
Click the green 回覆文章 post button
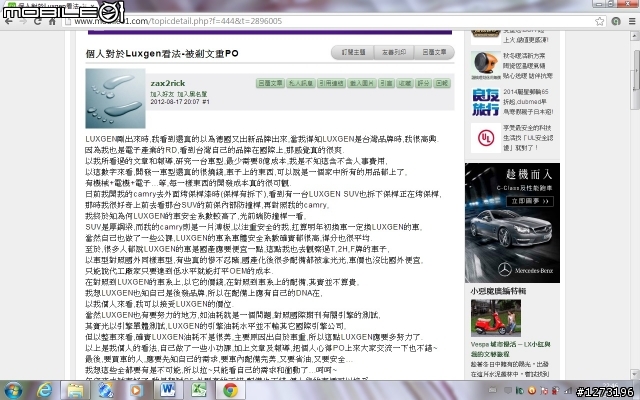pyautogui.click(x=270, y=83)
